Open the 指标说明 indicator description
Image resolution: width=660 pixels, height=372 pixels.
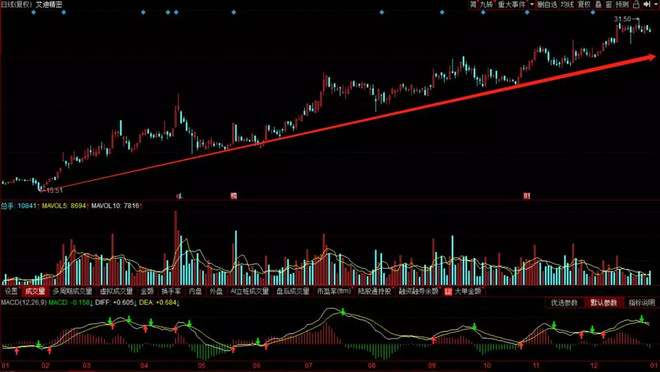point(642,302)
